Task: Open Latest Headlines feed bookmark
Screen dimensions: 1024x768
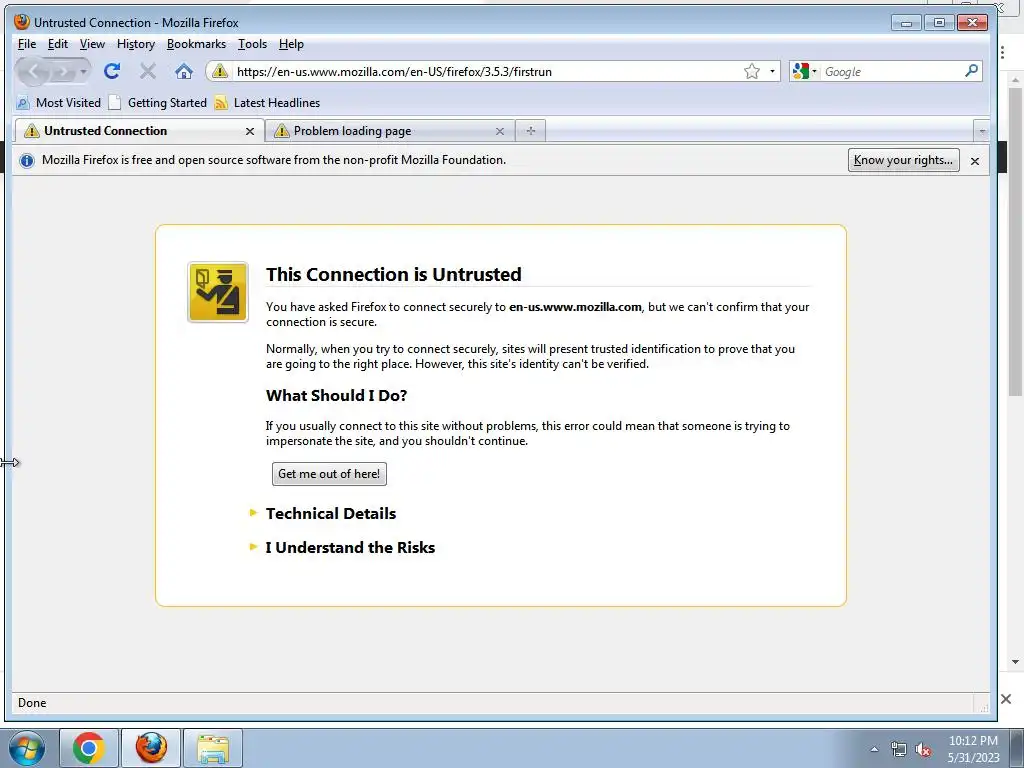Action: (268, 103)
